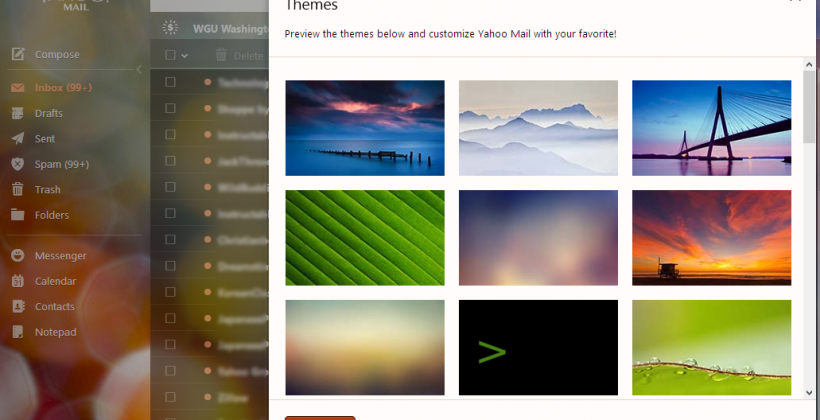
Task: Check the second email row checkbox
Action: pyautogui.click(x=170, y=108)
